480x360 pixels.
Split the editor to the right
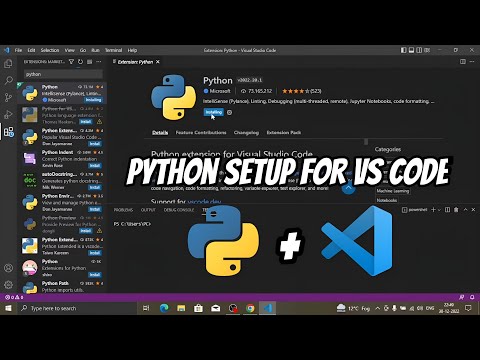tap(463, 62)
